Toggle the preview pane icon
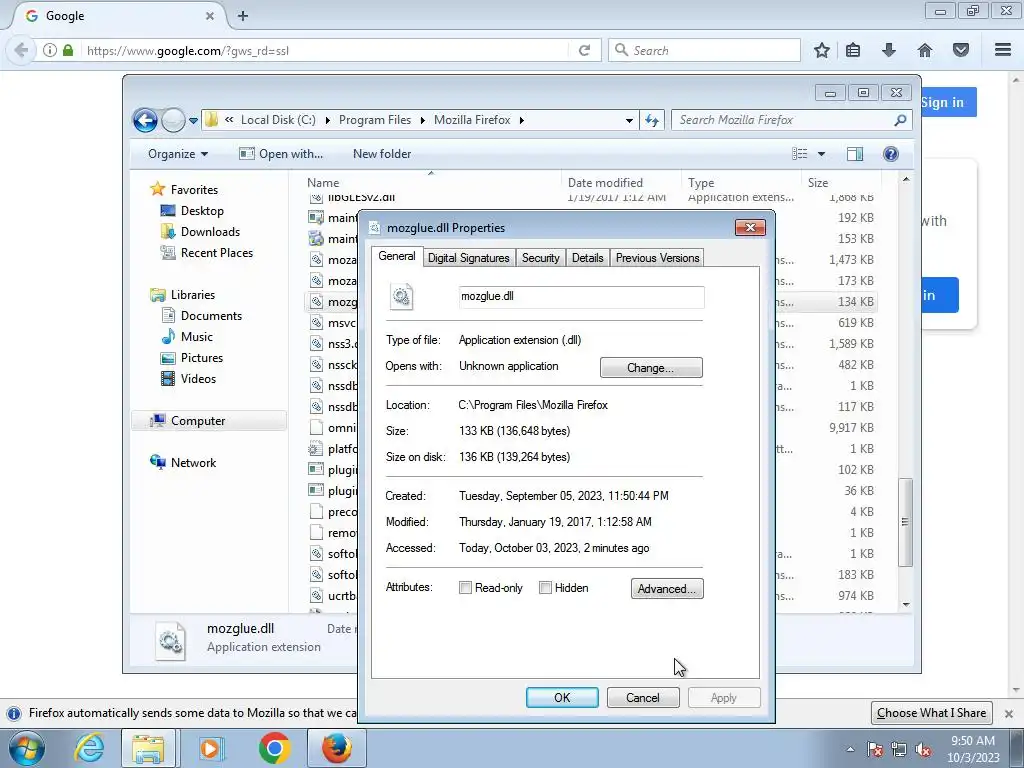The width and height of the screenshot is (1024, 768). pyautogui.click(x=855, y=154)
